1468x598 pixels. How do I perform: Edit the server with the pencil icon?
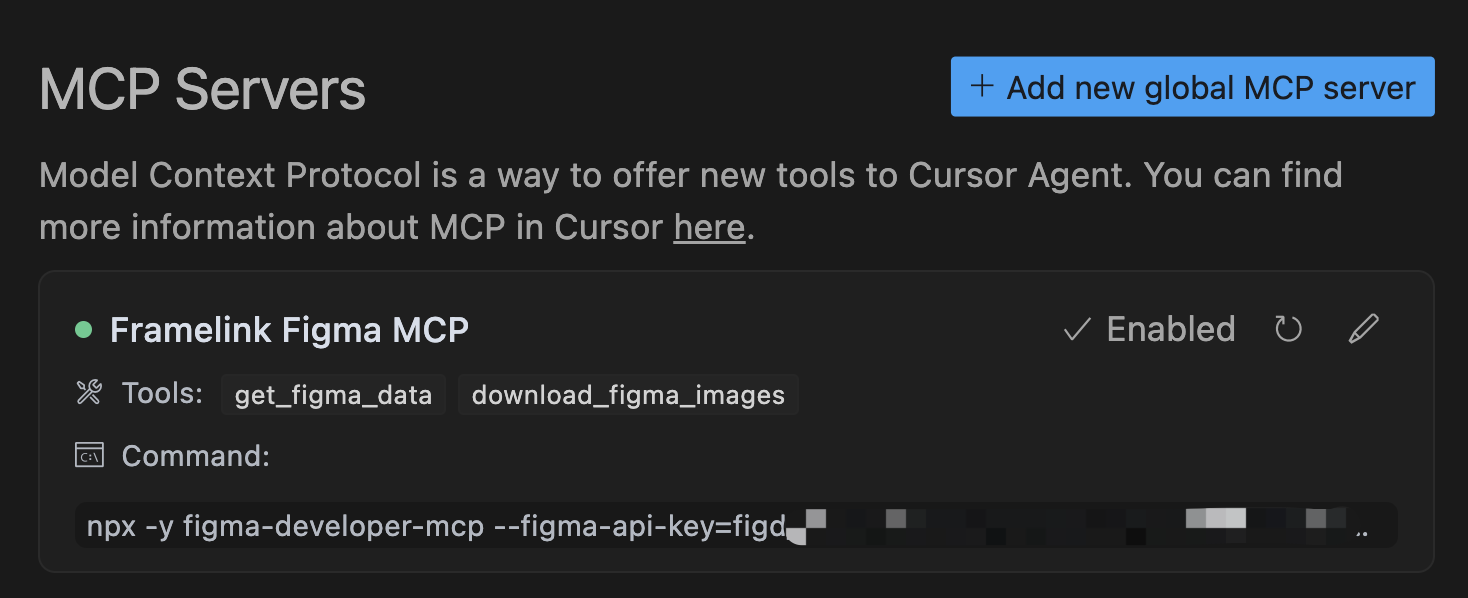pos(1363,329)
